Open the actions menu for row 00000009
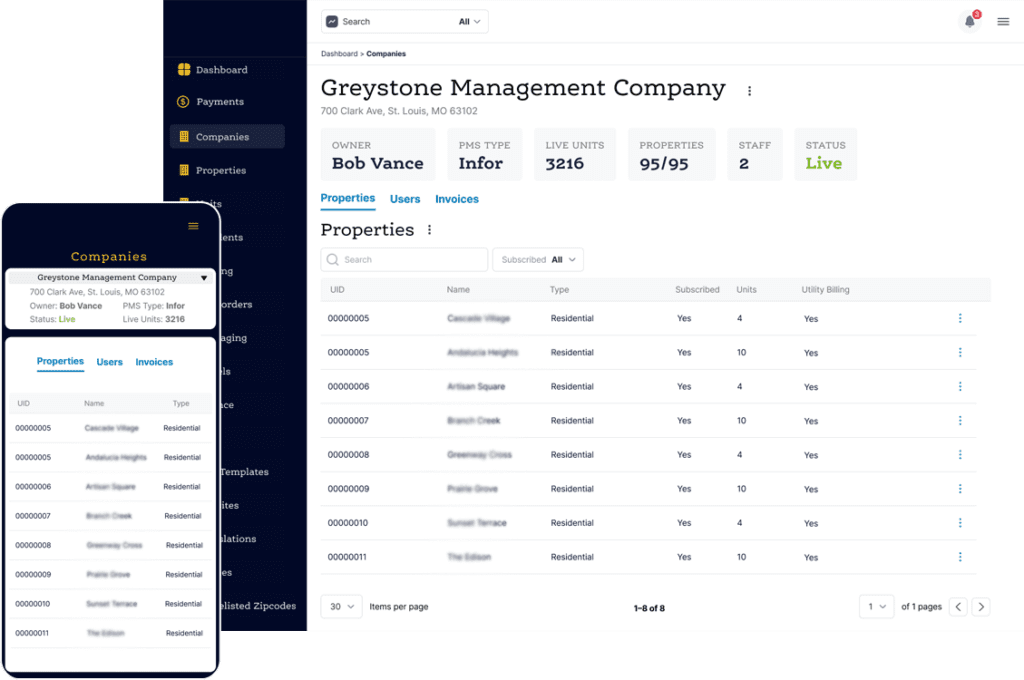The image size is (1024, 680). point(960,489)
